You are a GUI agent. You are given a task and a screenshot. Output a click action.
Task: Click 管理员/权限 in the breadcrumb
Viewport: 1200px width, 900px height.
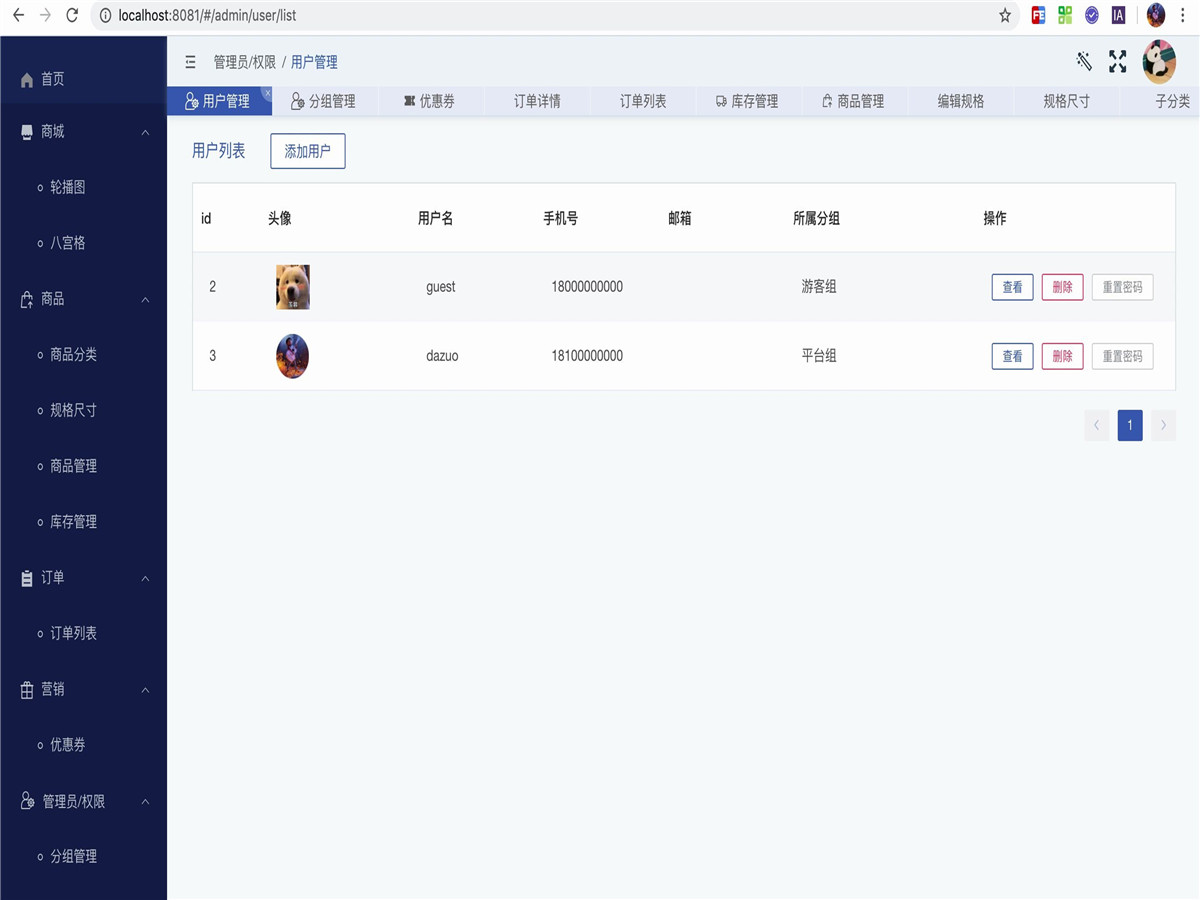coord(245,62)
